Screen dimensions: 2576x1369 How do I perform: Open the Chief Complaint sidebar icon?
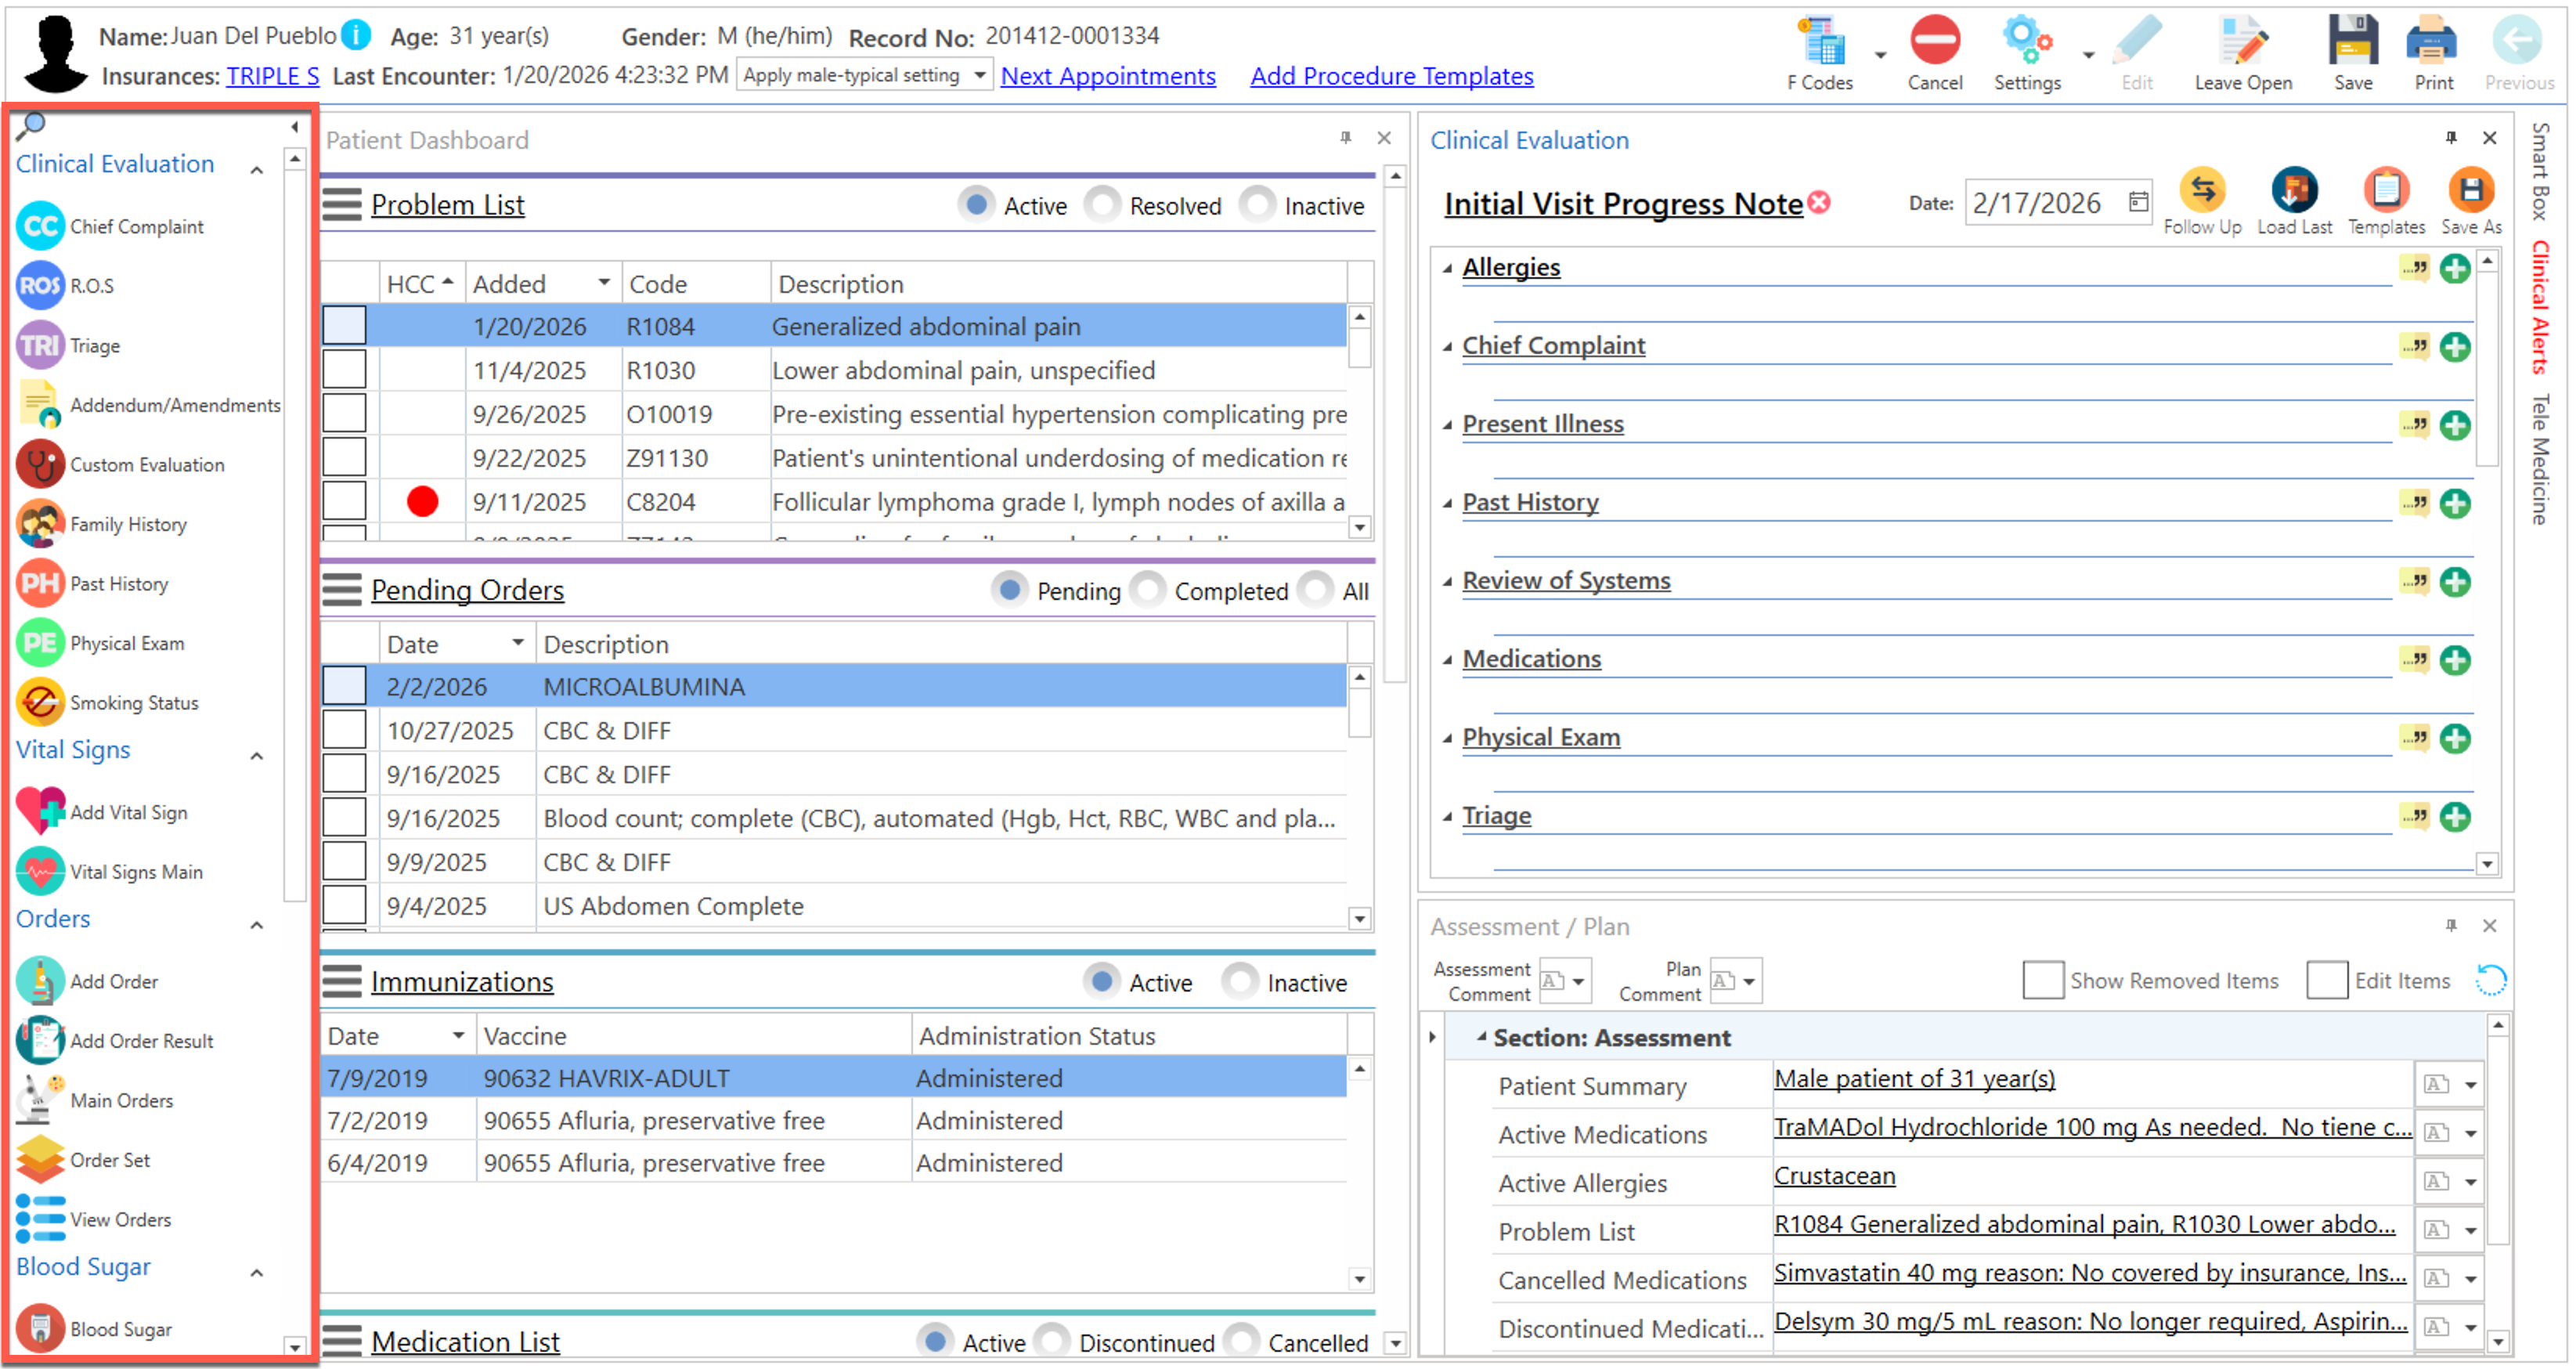[x=40, y=227]
